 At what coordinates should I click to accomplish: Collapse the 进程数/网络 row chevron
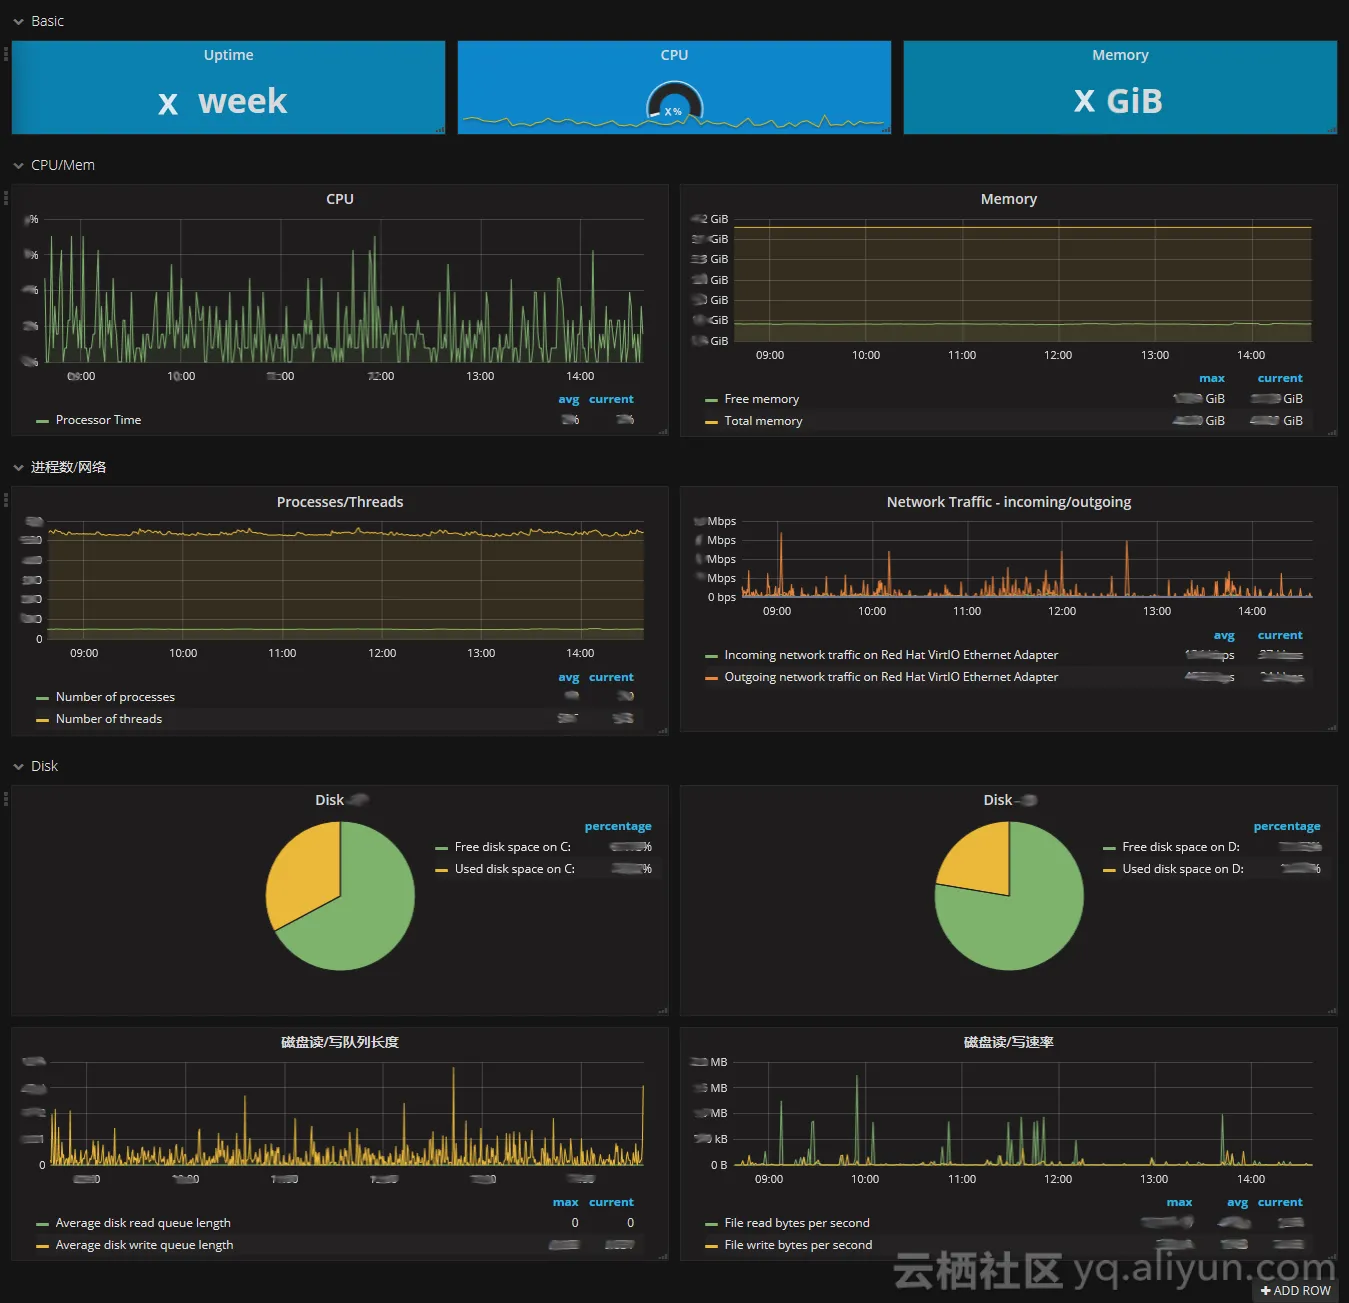pyautogui.click(x=18, y=467)
